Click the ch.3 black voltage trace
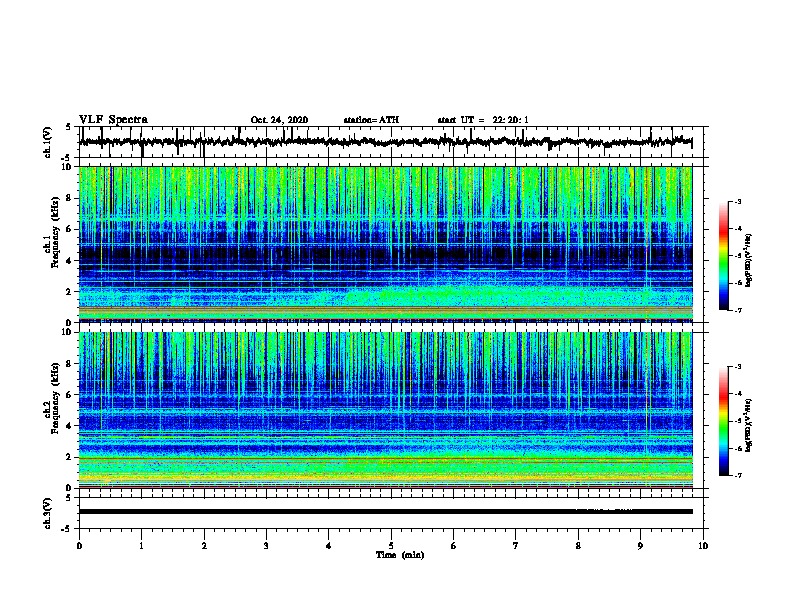792x612 pixels. click(385, 512)
